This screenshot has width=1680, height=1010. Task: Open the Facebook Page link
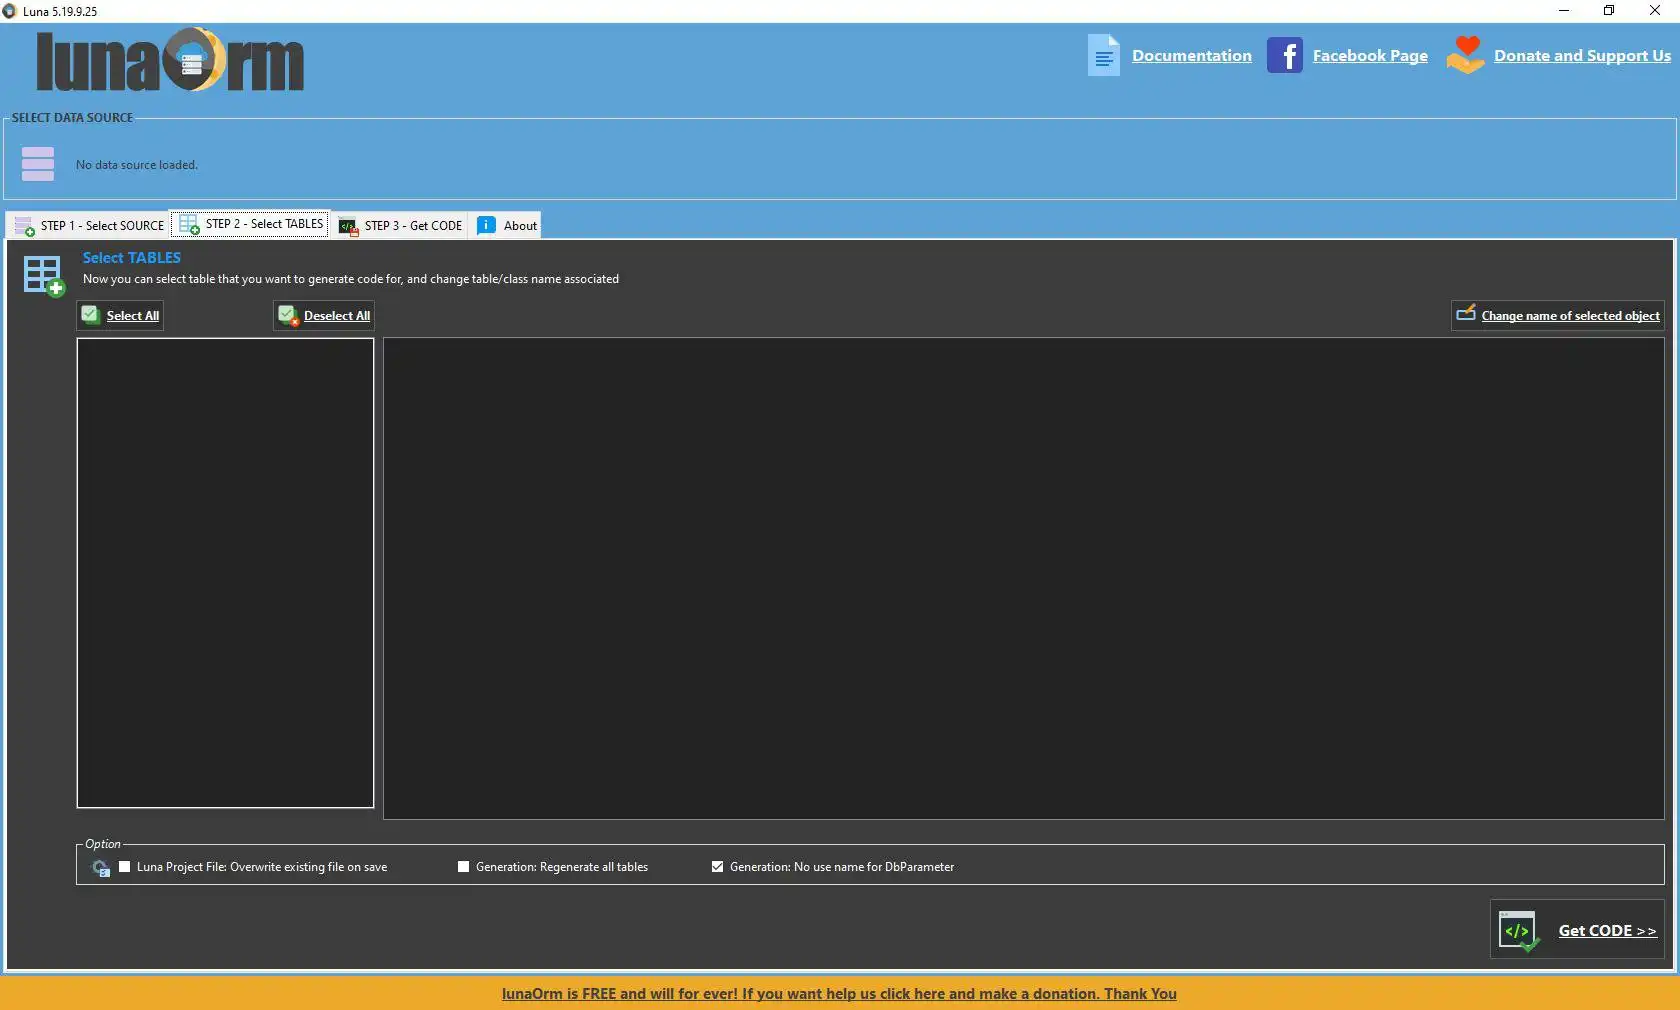1370,56
